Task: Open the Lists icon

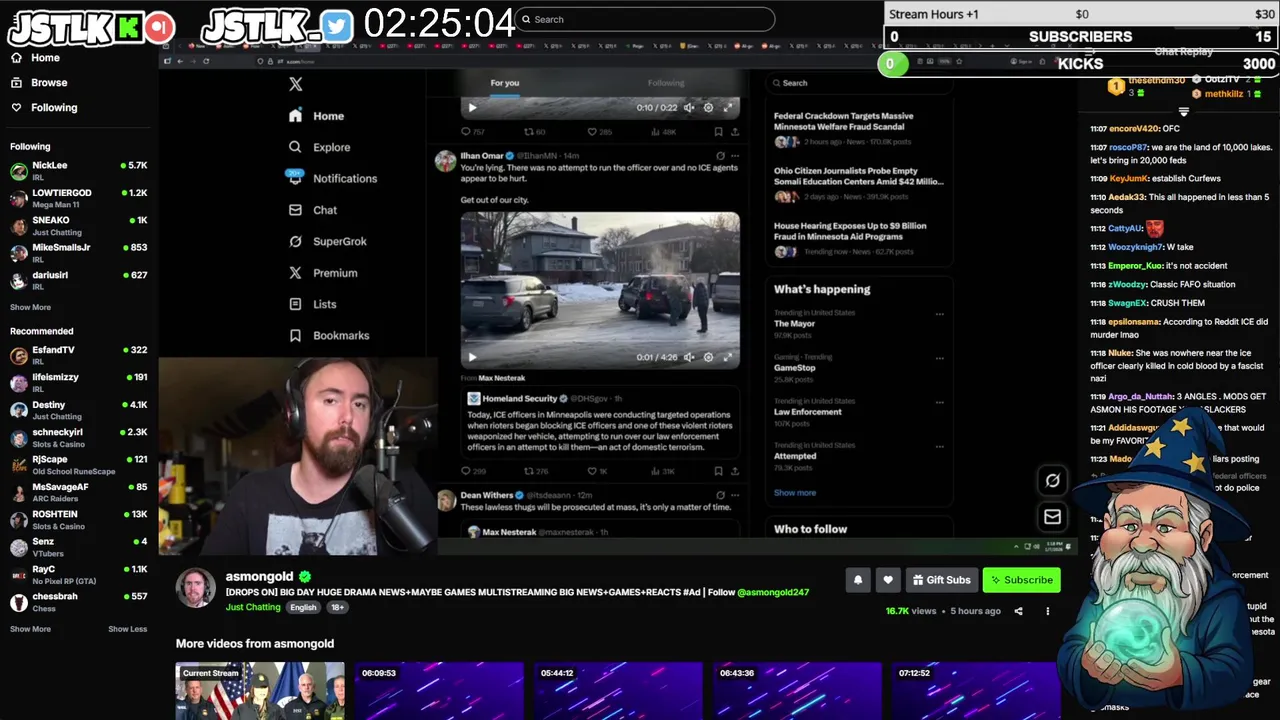Action: [295, 304]
